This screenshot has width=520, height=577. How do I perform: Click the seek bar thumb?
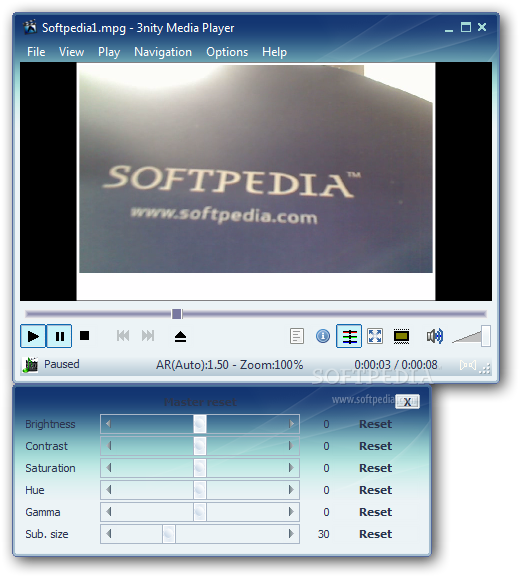177,314
